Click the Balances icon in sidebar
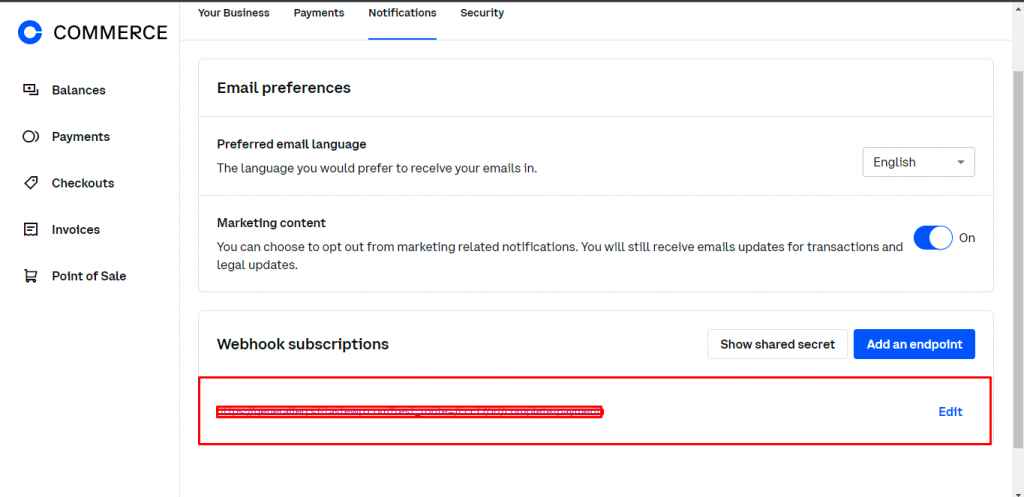This screenshot has width=1024, height=497. pos(31,90)
